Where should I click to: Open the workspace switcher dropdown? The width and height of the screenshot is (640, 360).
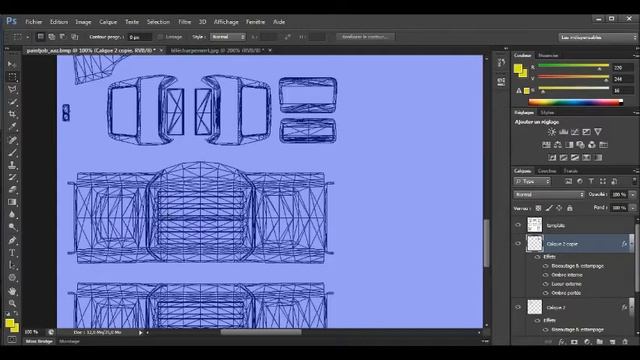point(598,37)
